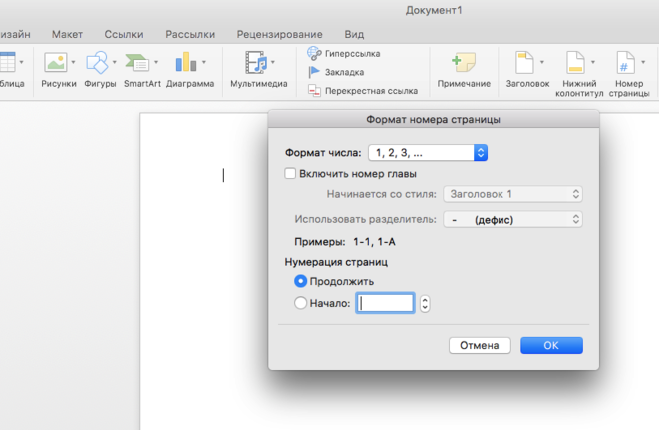Add a Закладка (Bookmark)
The height and width of the screenshot is (430, 659).
click(x=314, y=72)
